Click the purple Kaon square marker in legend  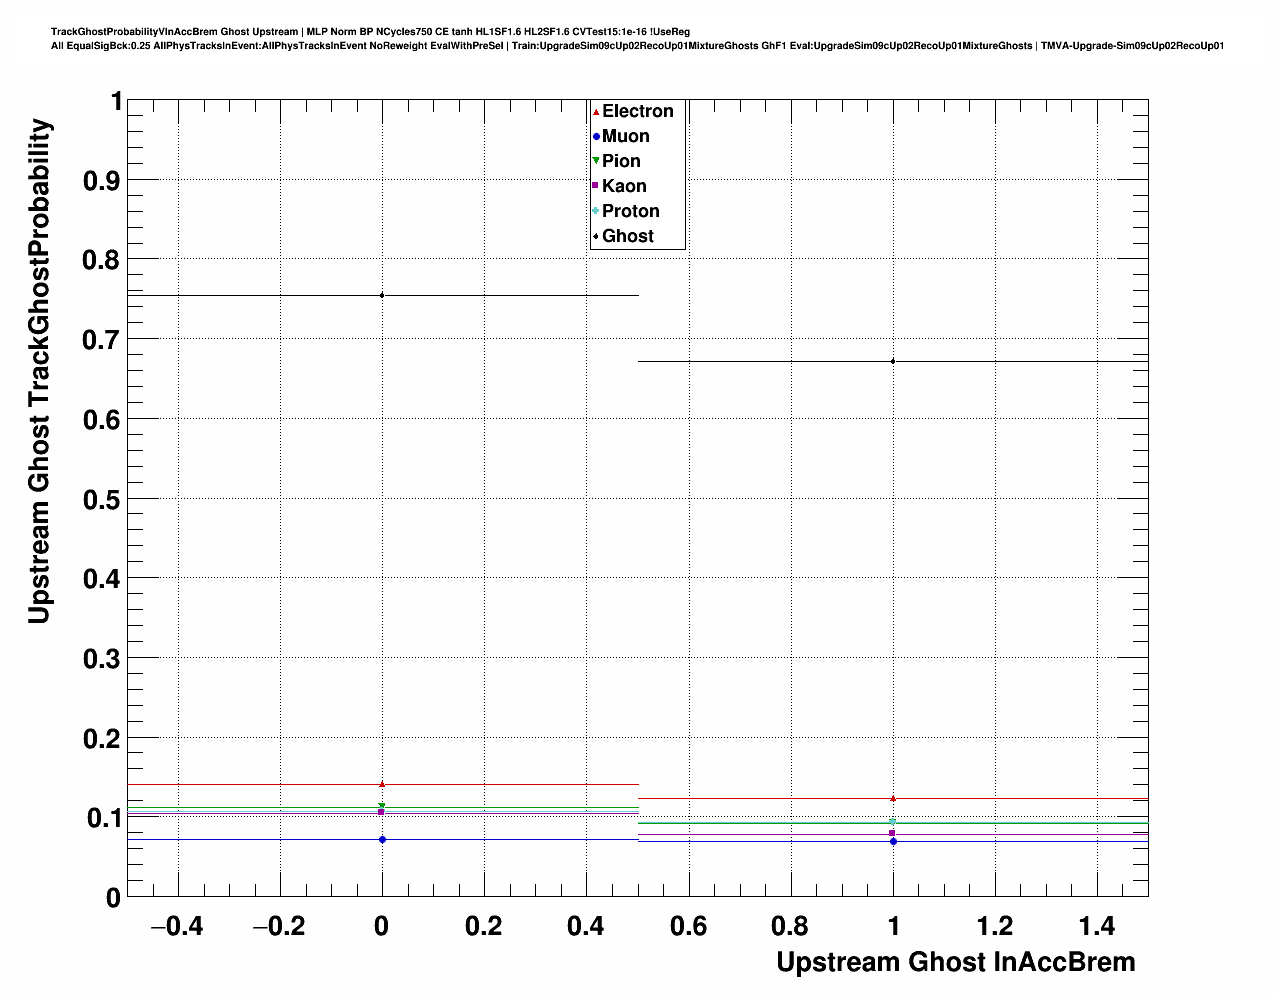596,186
